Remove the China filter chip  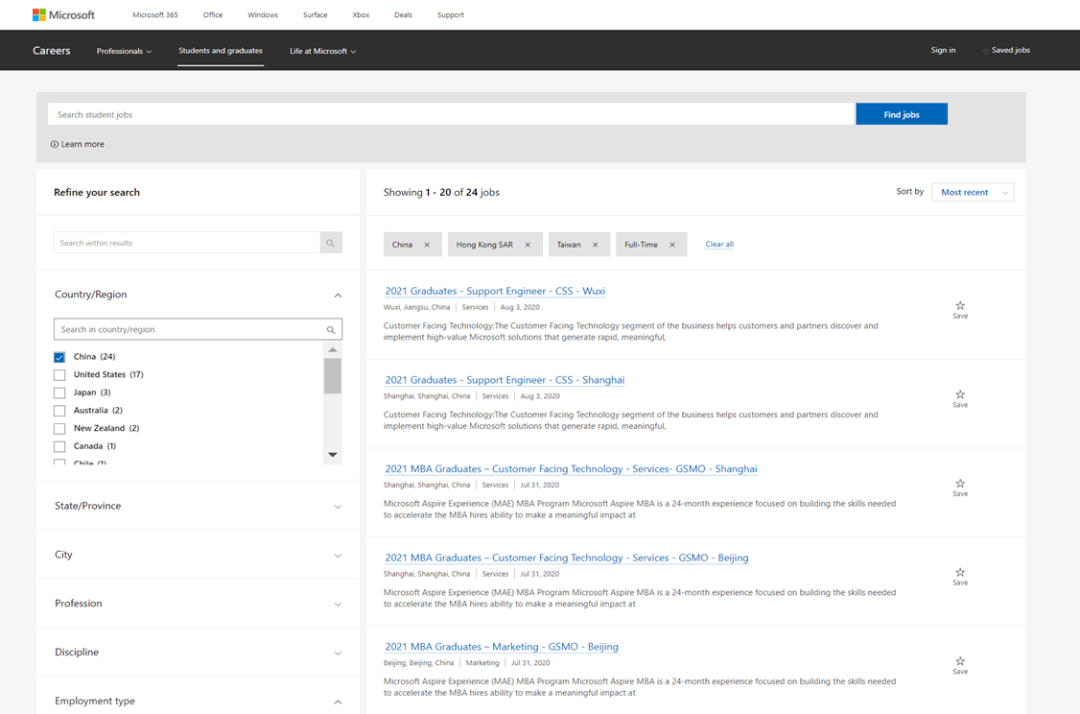point(427,244)
